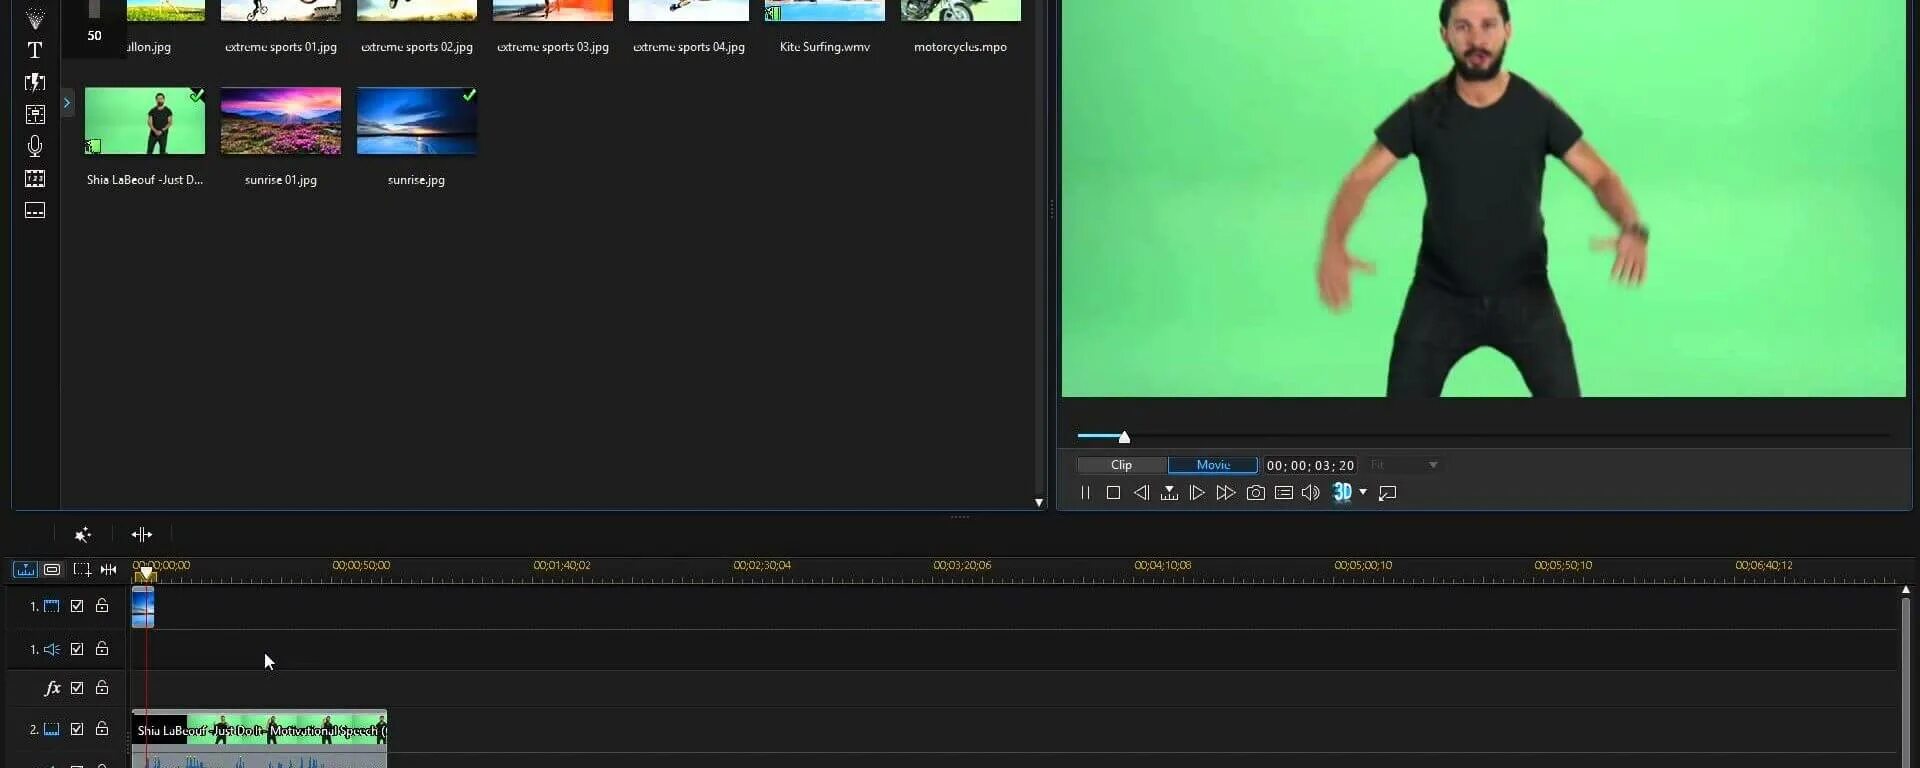Step to the next frame

click(1197, 493)
